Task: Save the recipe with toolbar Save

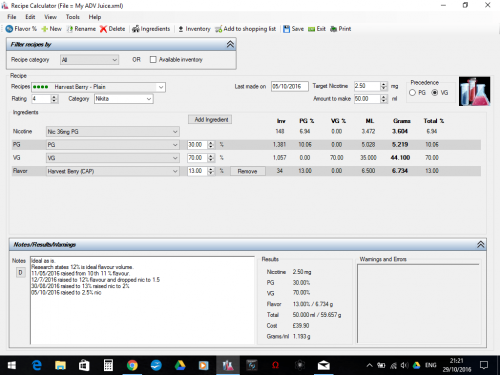Action: point(293,29)
